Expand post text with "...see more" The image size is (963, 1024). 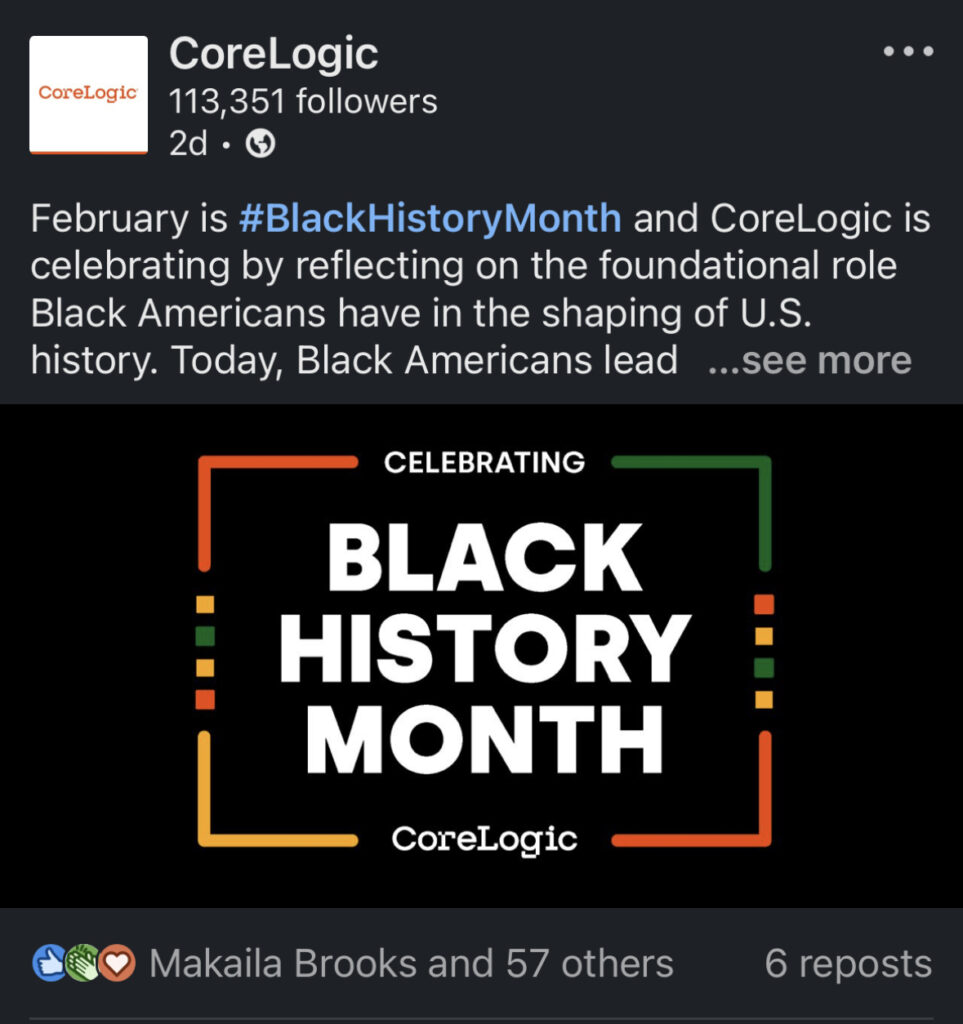click(x=809, y=361)
